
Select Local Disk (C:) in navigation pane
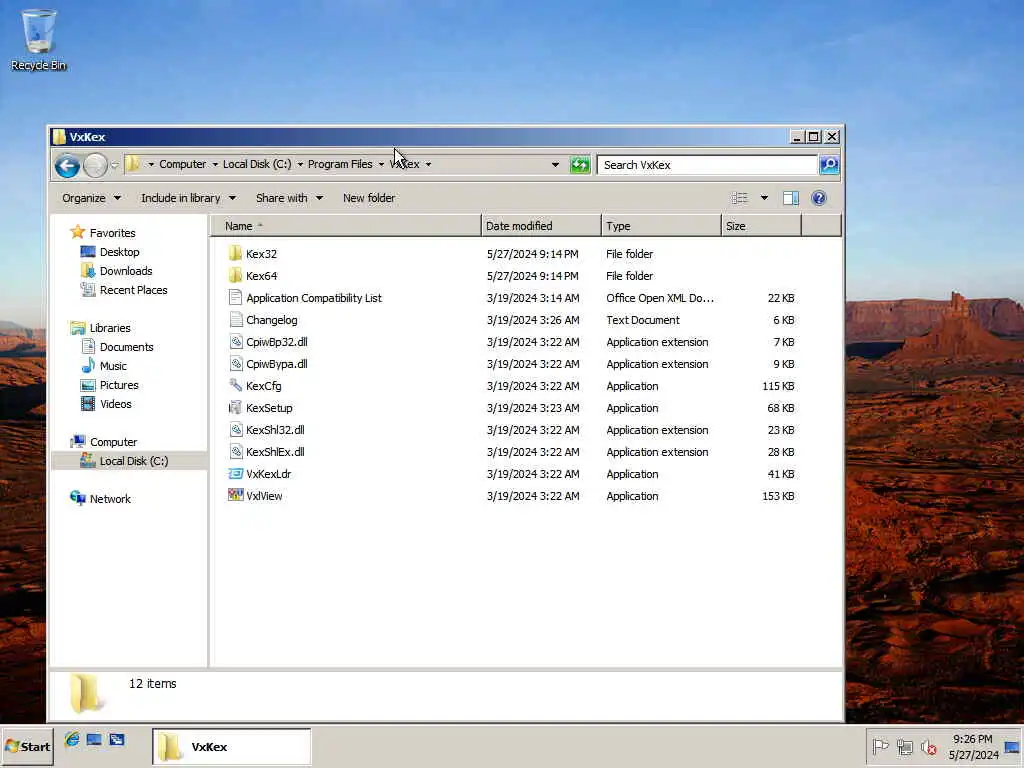tap(129, 460)
